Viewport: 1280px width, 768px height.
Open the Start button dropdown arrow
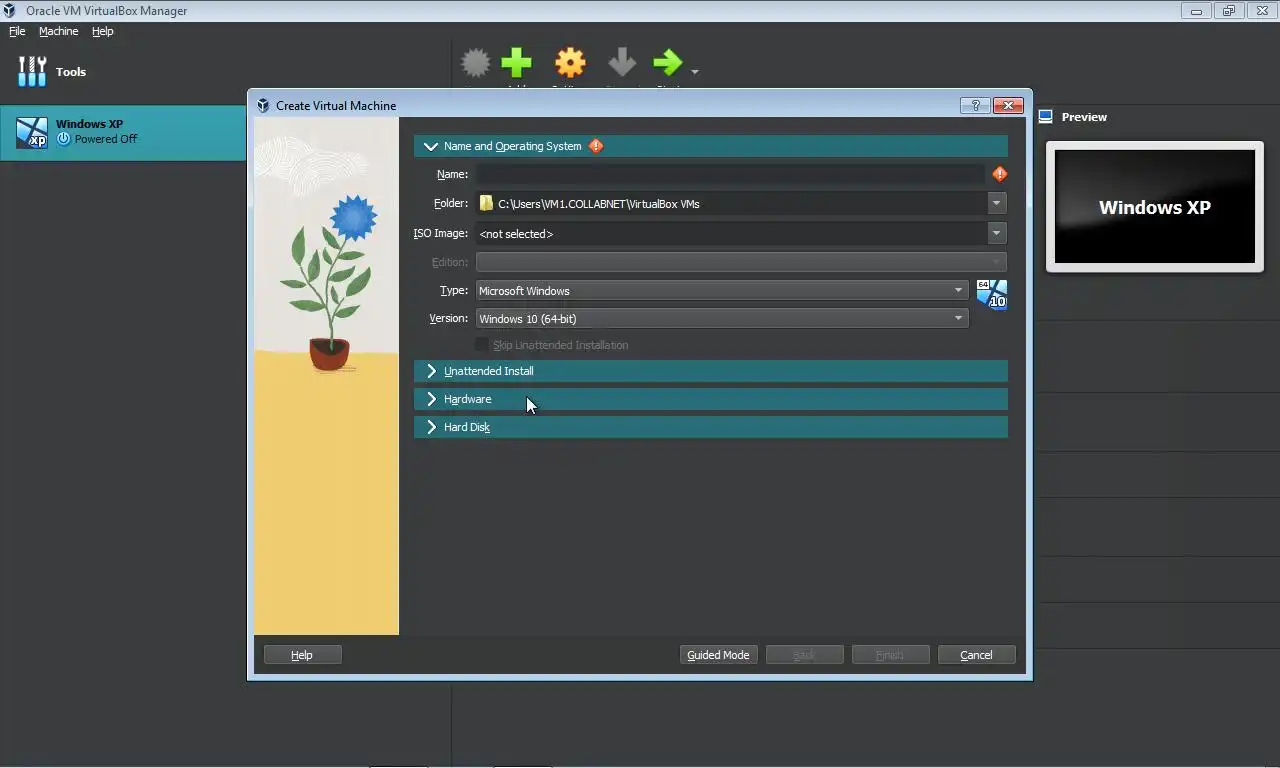pos(695,71)
